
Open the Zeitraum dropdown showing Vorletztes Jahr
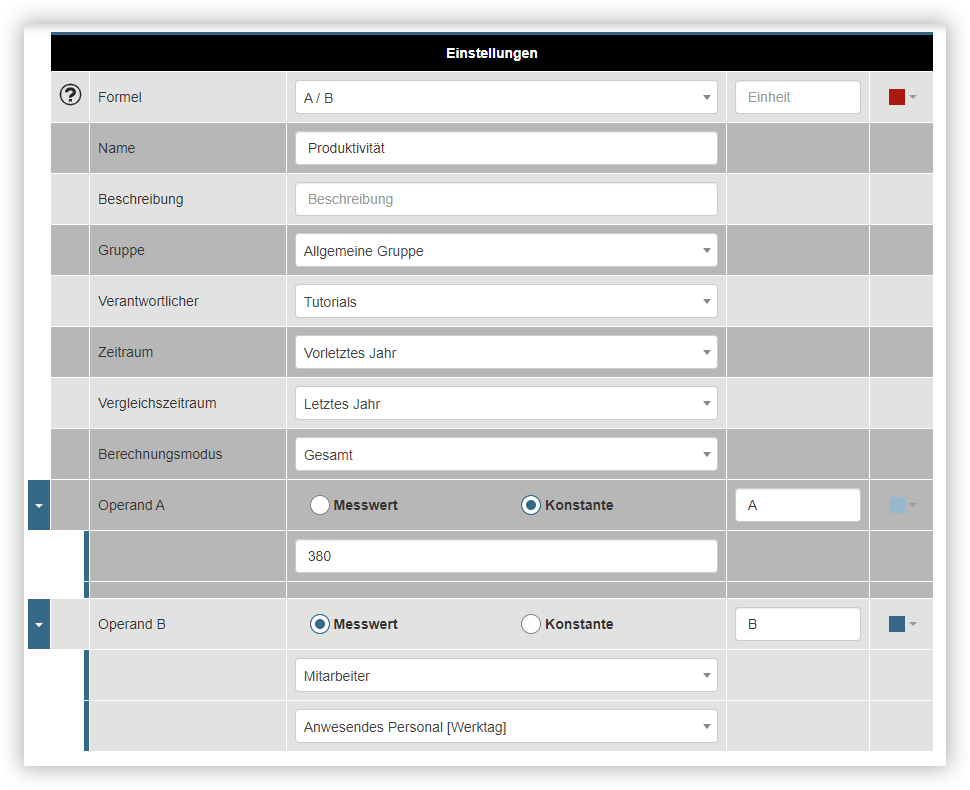(505, 352)
